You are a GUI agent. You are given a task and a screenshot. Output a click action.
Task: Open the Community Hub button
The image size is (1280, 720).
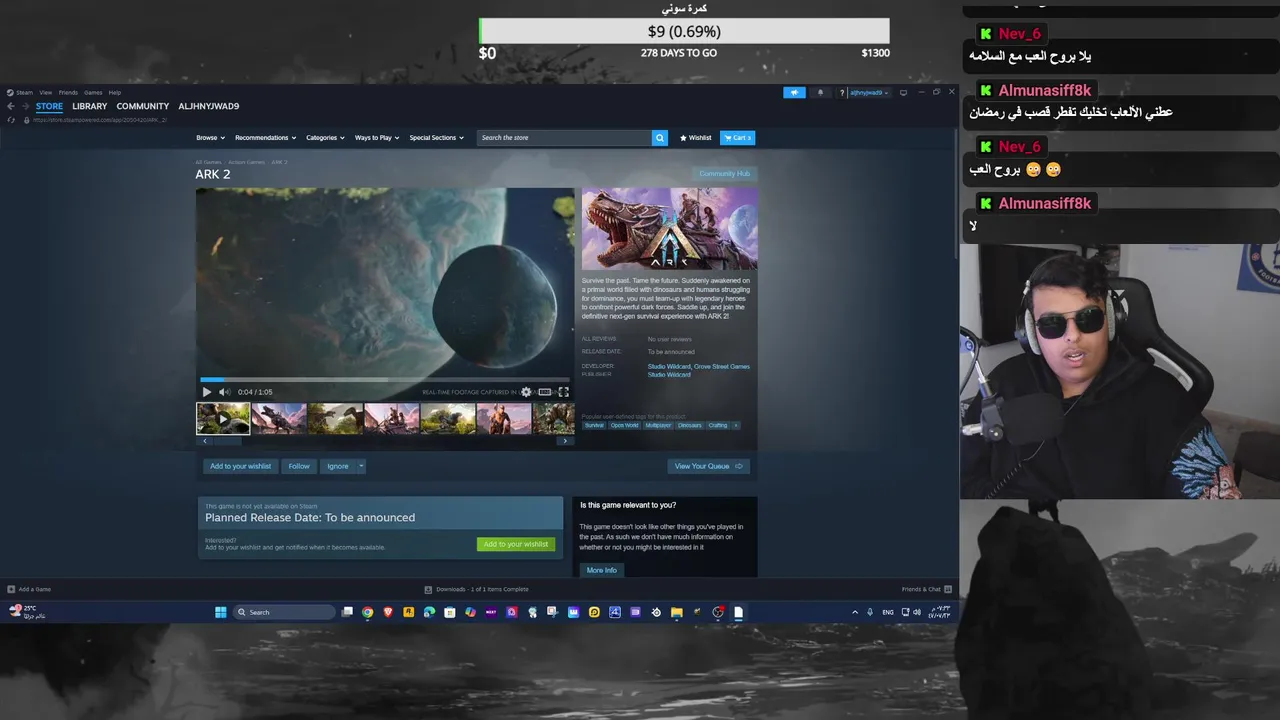point(725,174)
